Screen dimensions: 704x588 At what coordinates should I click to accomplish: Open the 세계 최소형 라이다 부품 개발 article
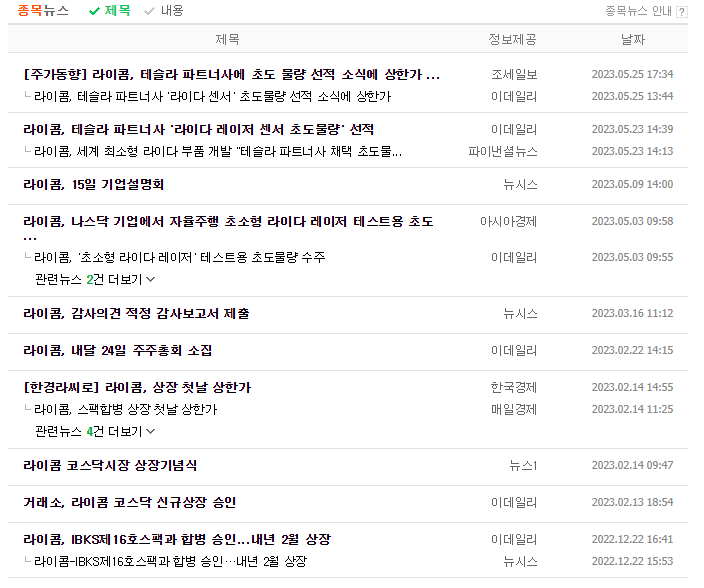pos(218,152)
